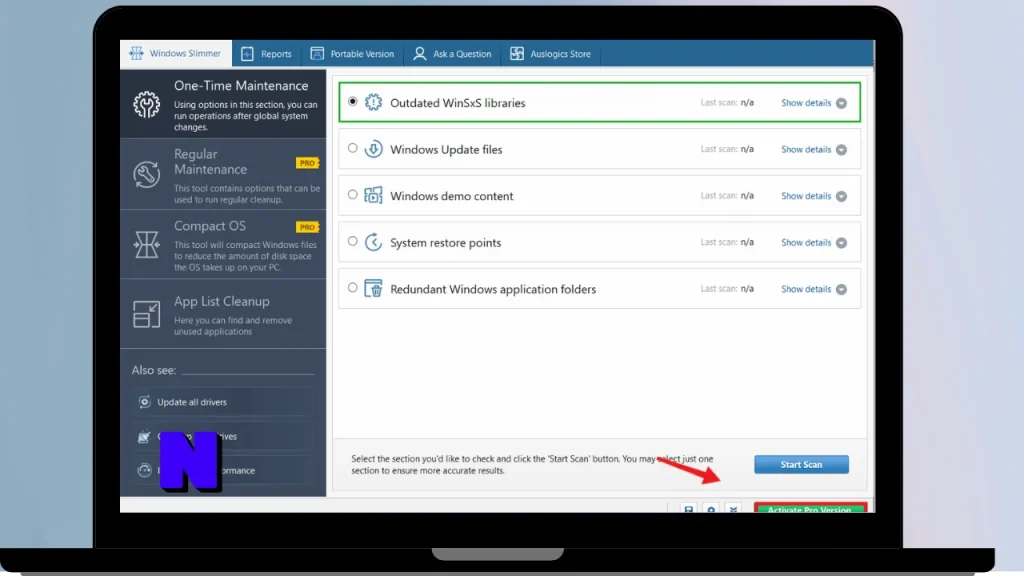Select the Outdated WinSxS libraries radio button
1024x576 pixels.
click(353, 101)
